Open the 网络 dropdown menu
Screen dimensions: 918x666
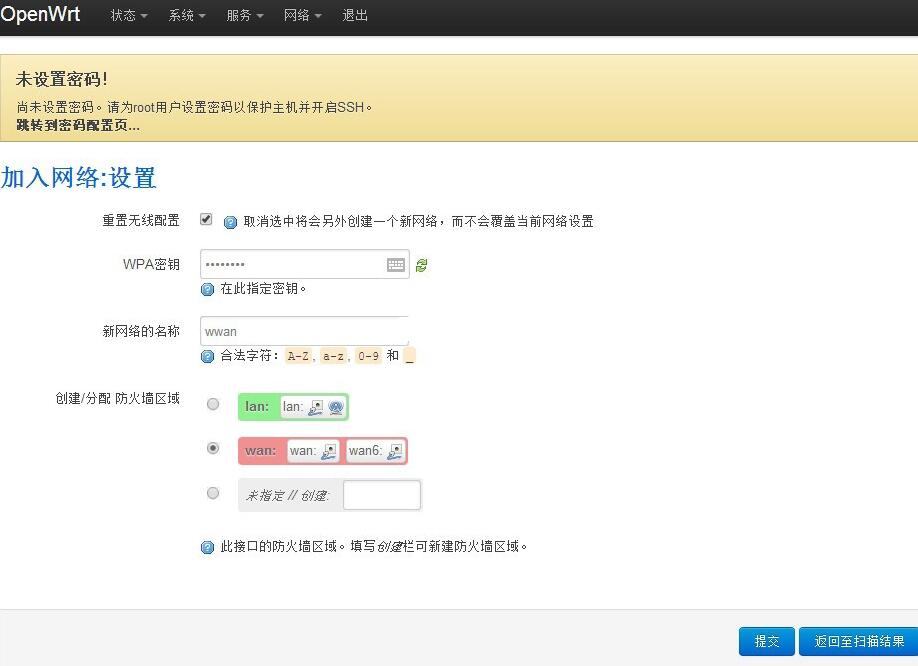tap(302, 16)
